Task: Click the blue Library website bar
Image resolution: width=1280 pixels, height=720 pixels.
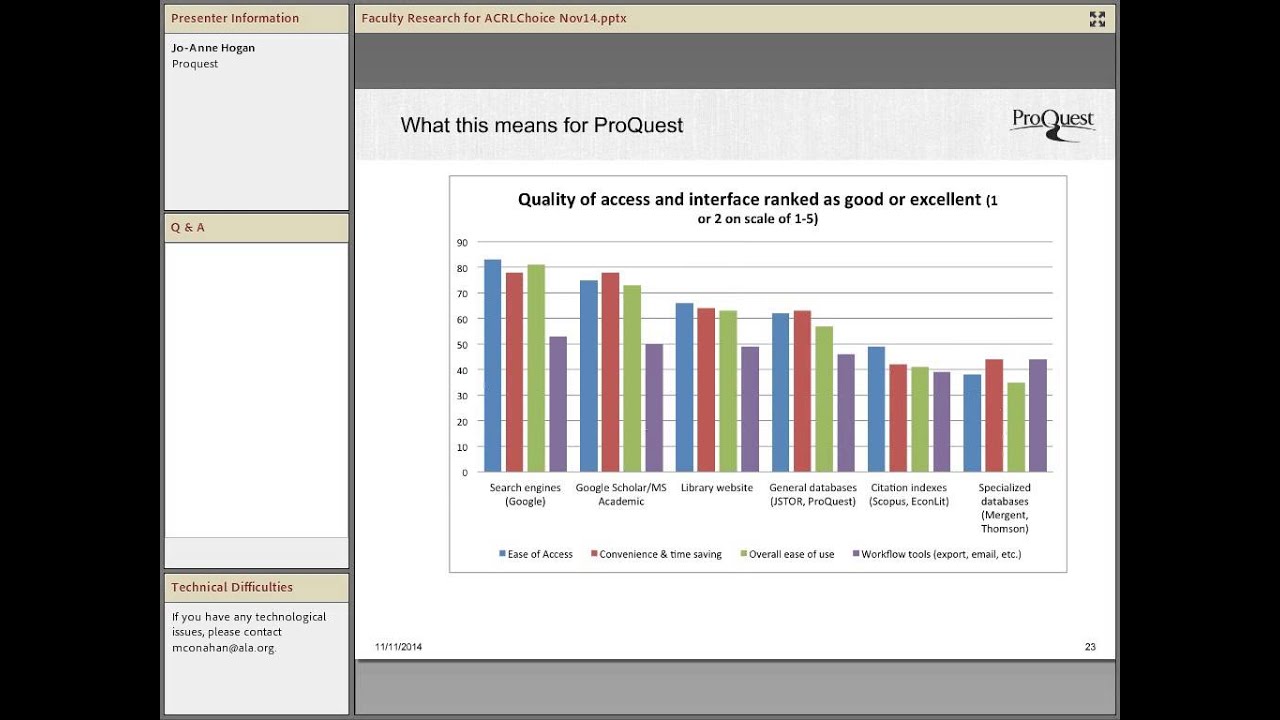Action: click(x=684, y=388)
